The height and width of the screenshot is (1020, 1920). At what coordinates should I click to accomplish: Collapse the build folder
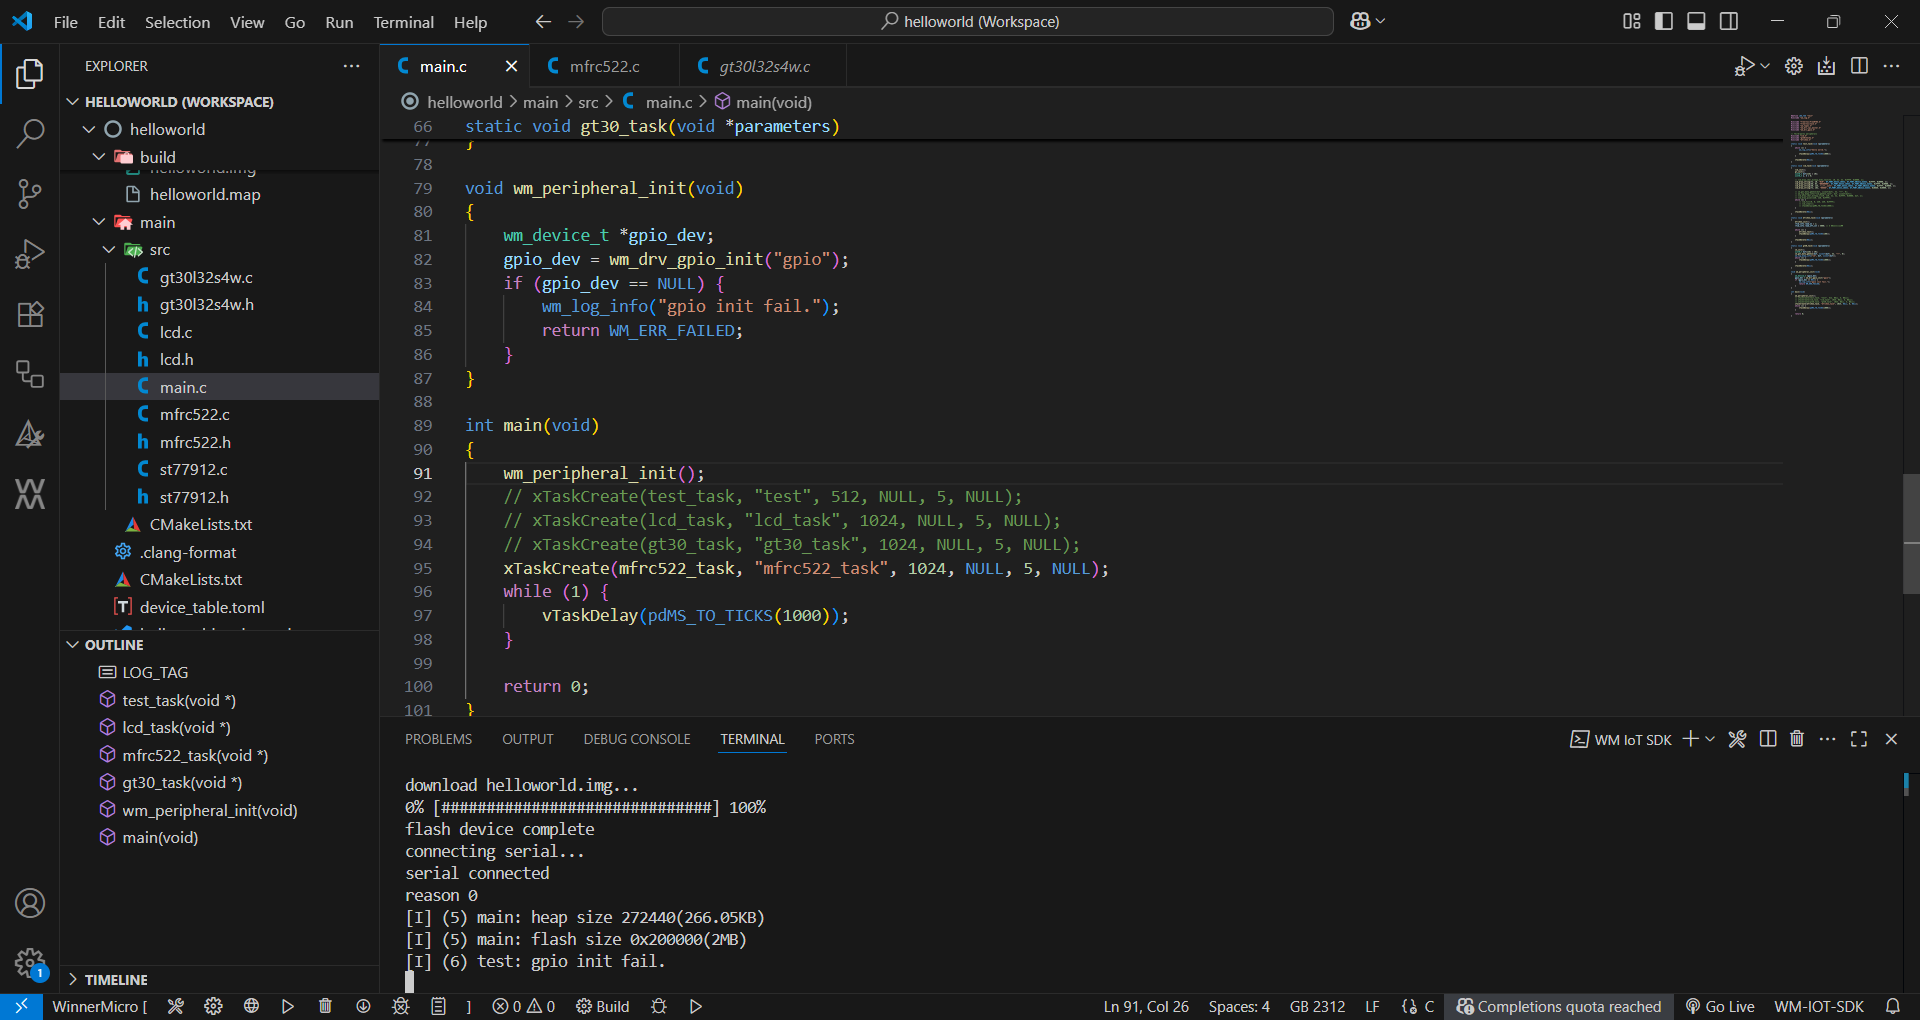pos(99,157)
